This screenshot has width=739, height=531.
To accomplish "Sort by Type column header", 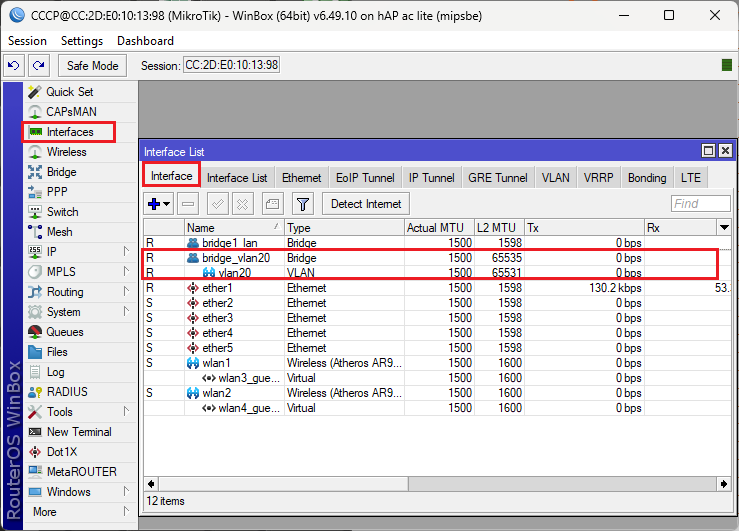I will 345,228.
